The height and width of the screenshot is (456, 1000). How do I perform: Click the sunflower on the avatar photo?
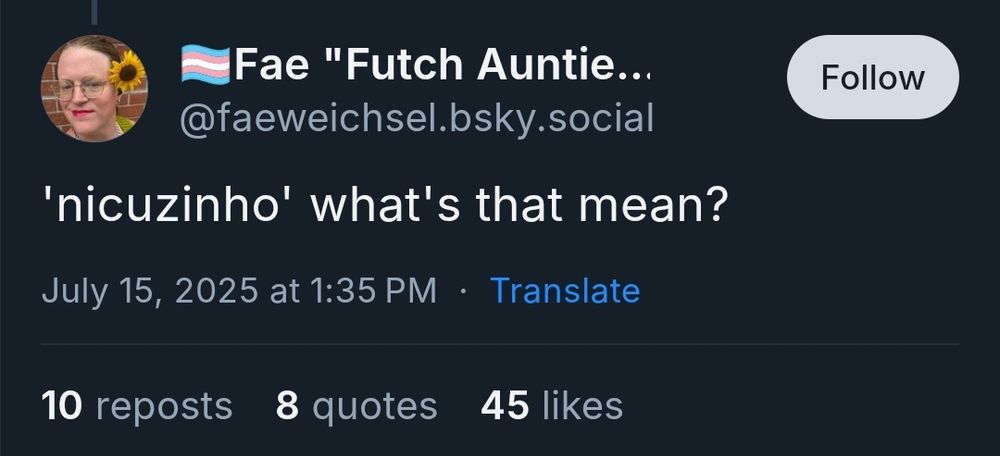[x=127, y=72]
